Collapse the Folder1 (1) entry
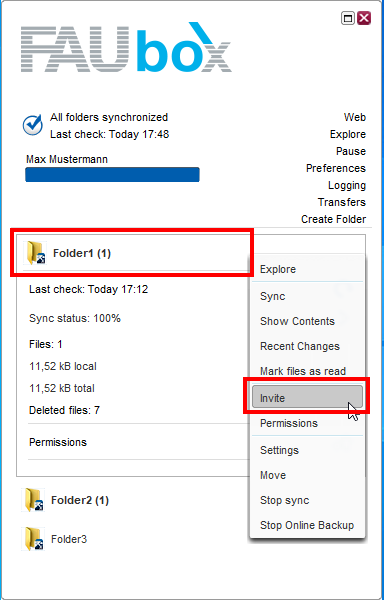The image size is (384, 600). [82, 253]
